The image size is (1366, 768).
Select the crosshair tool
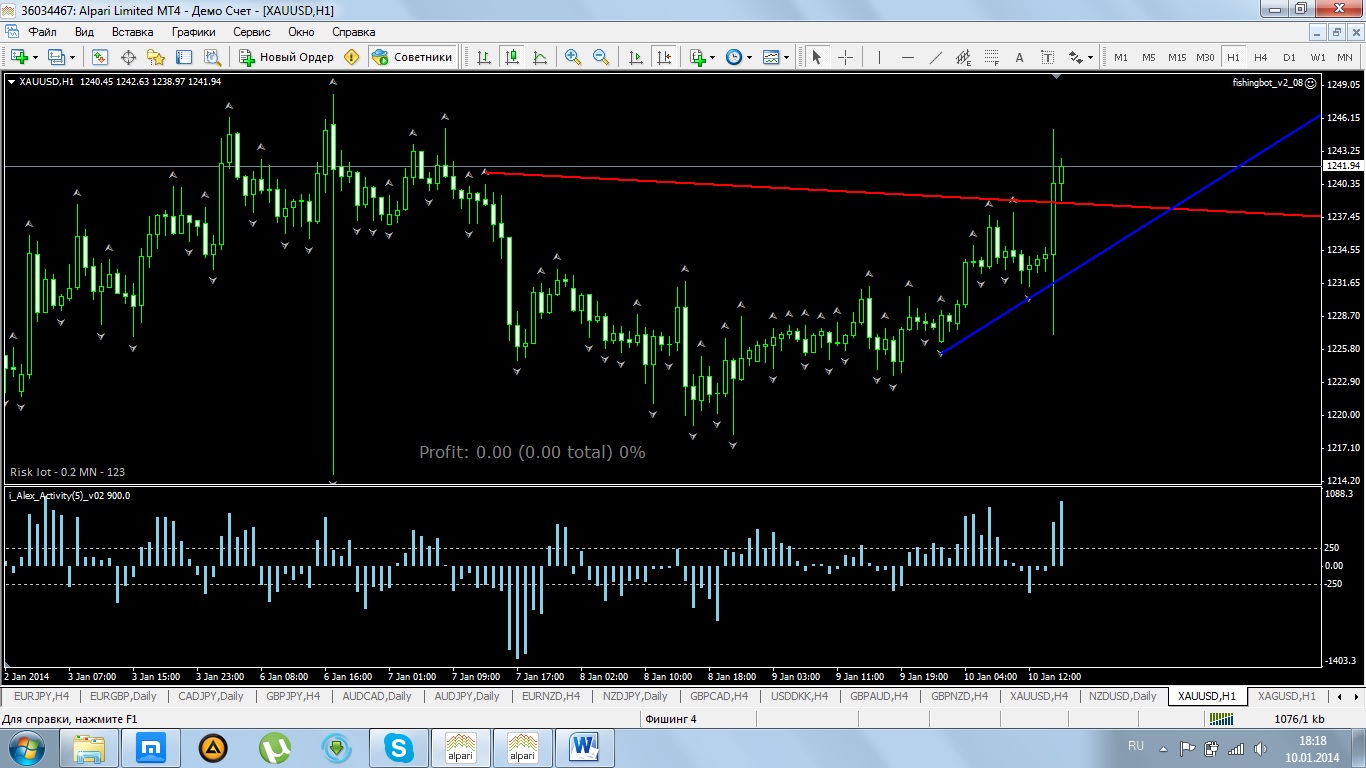click(x=845, y=57)
